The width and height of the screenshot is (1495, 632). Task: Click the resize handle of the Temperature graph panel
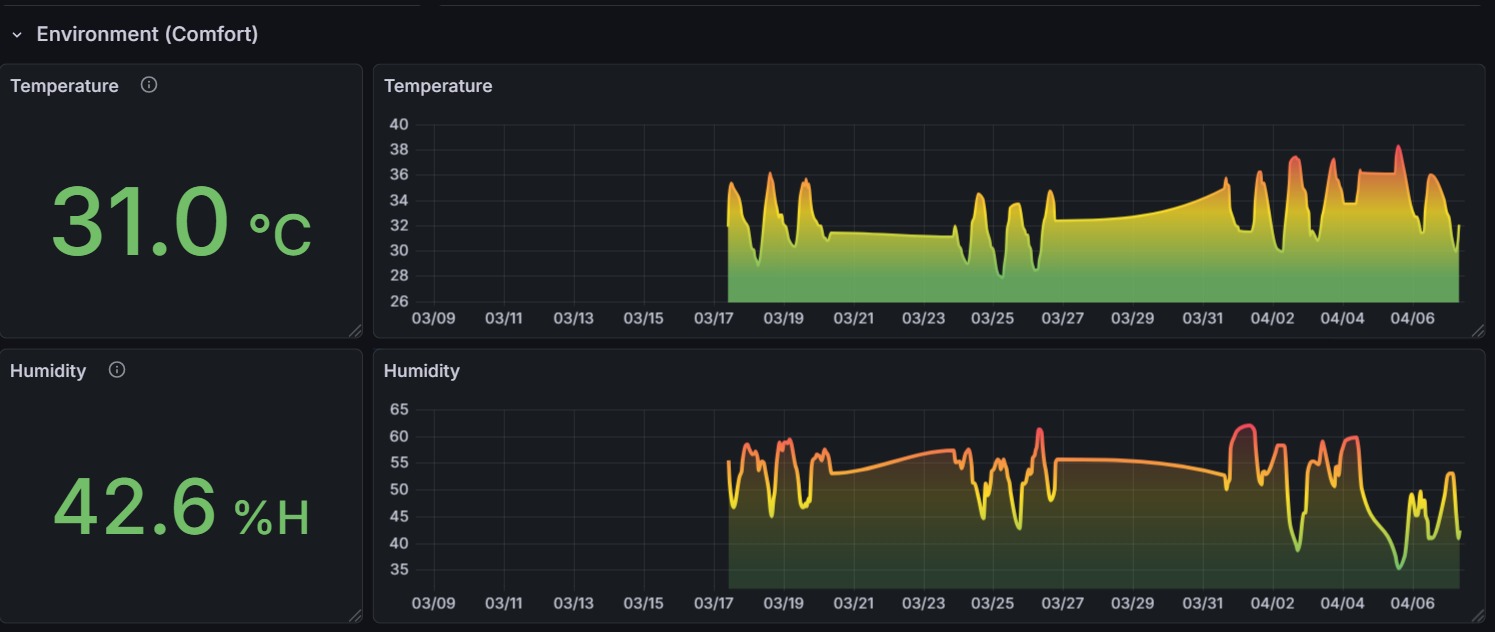coord(1480,329)
